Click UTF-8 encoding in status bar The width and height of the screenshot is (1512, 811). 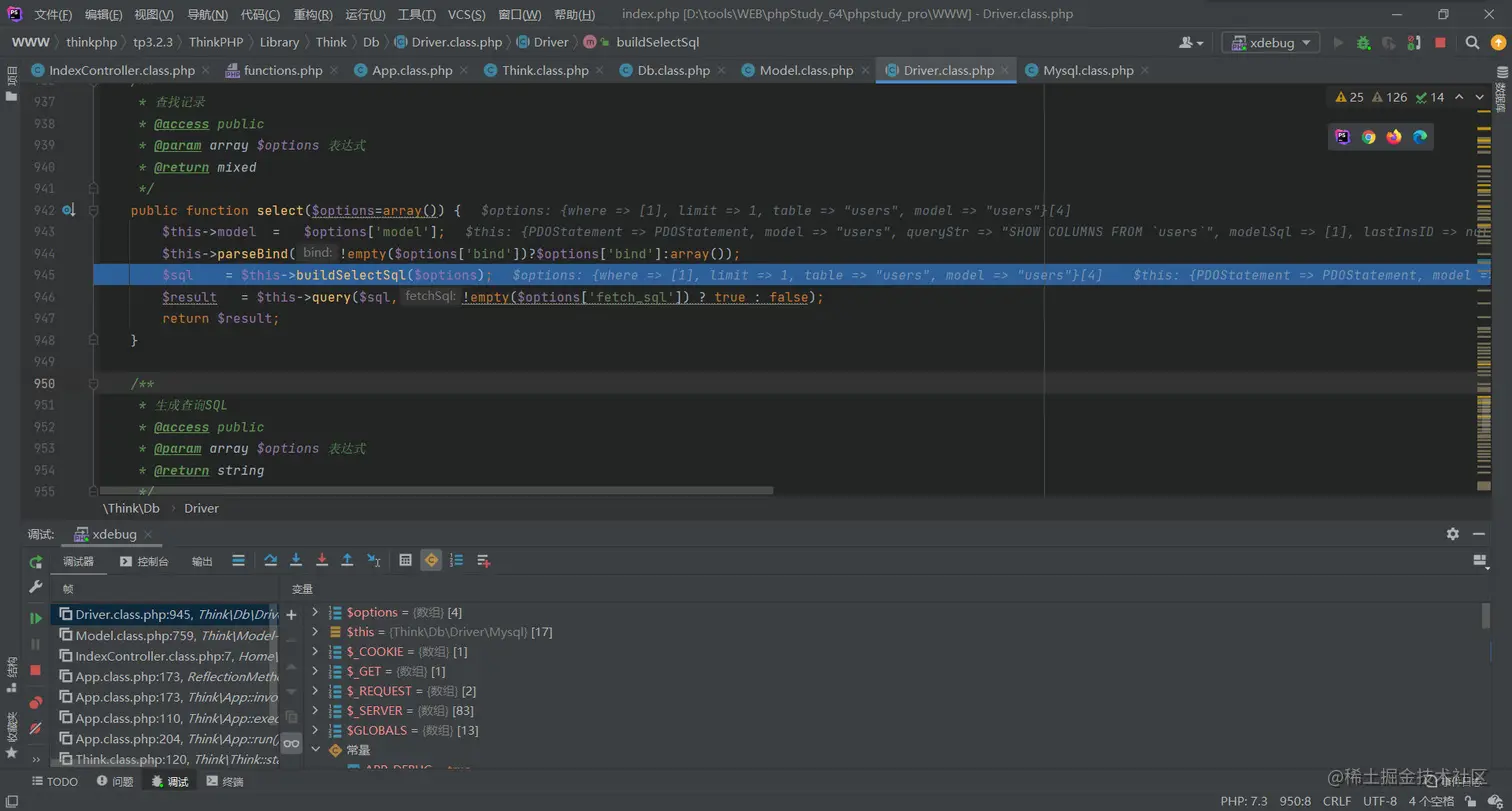pos(1379,801)
